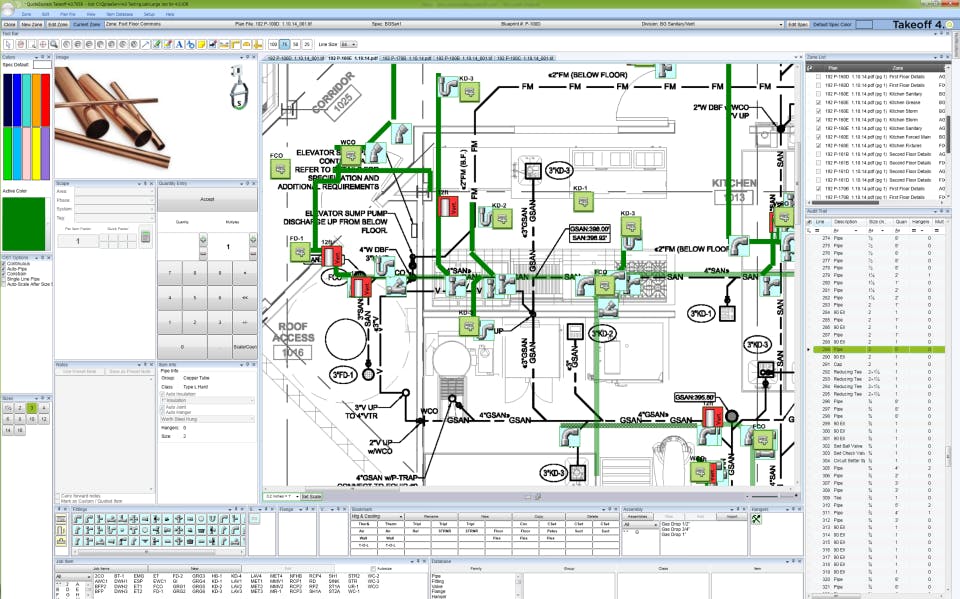Click the pipe hanger icon in image panel
The image size is (960, 599).
coord(237,87)
